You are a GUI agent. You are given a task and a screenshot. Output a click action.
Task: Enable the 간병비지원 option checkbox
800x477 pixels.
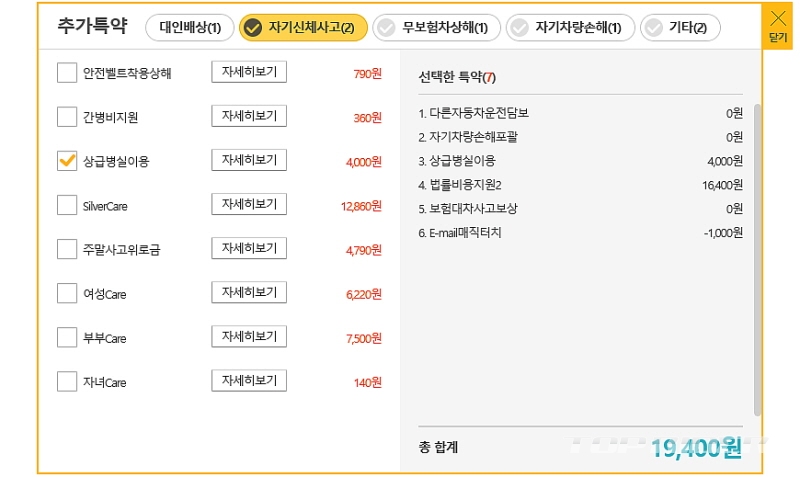[x=67, y=116]
